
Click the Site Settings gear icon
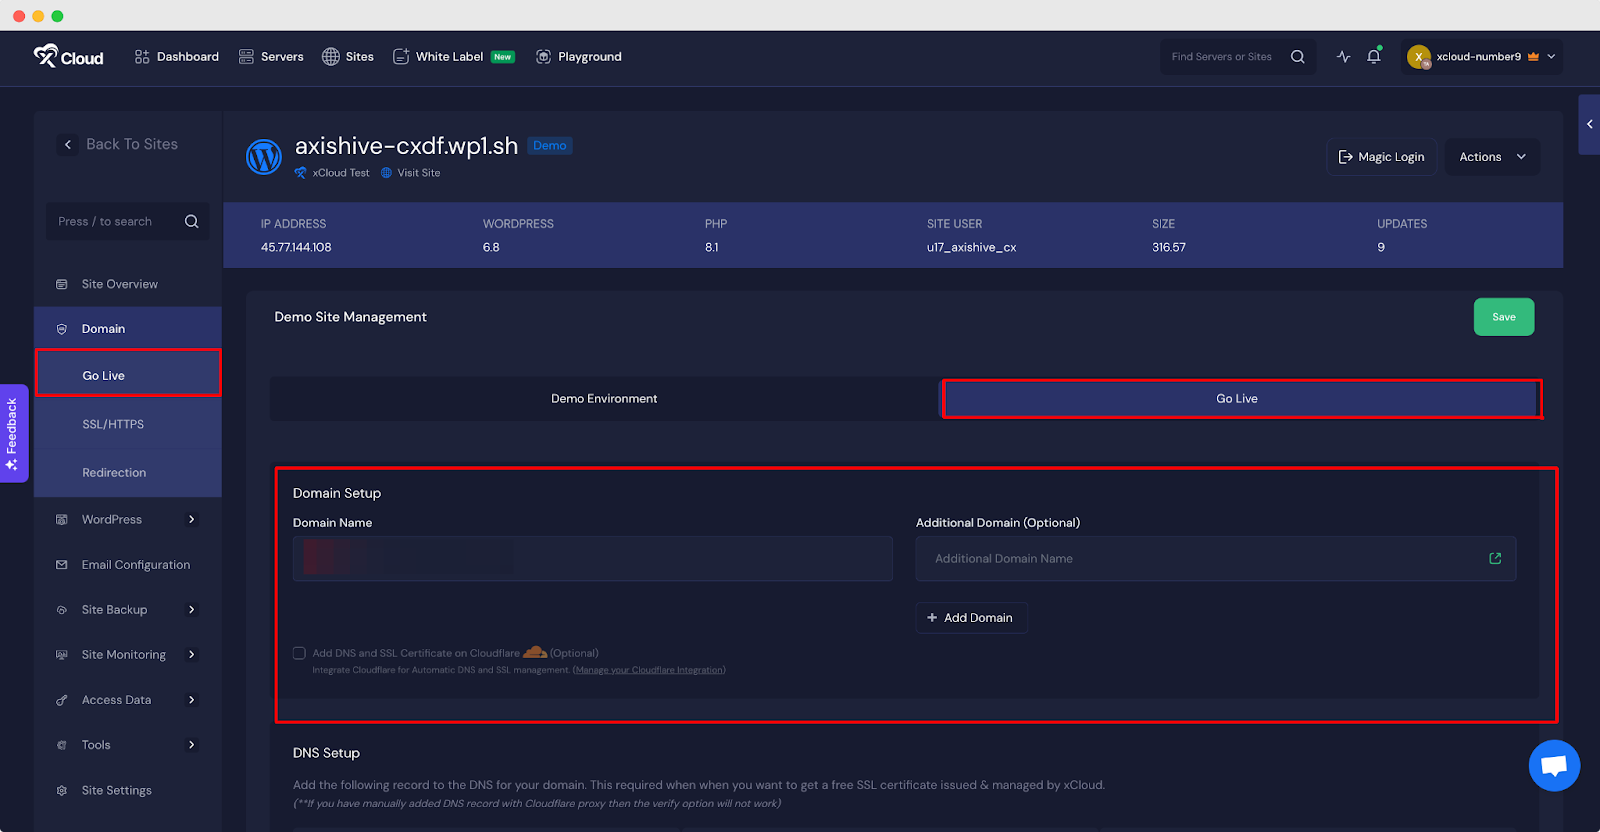(x=62, y=790)
